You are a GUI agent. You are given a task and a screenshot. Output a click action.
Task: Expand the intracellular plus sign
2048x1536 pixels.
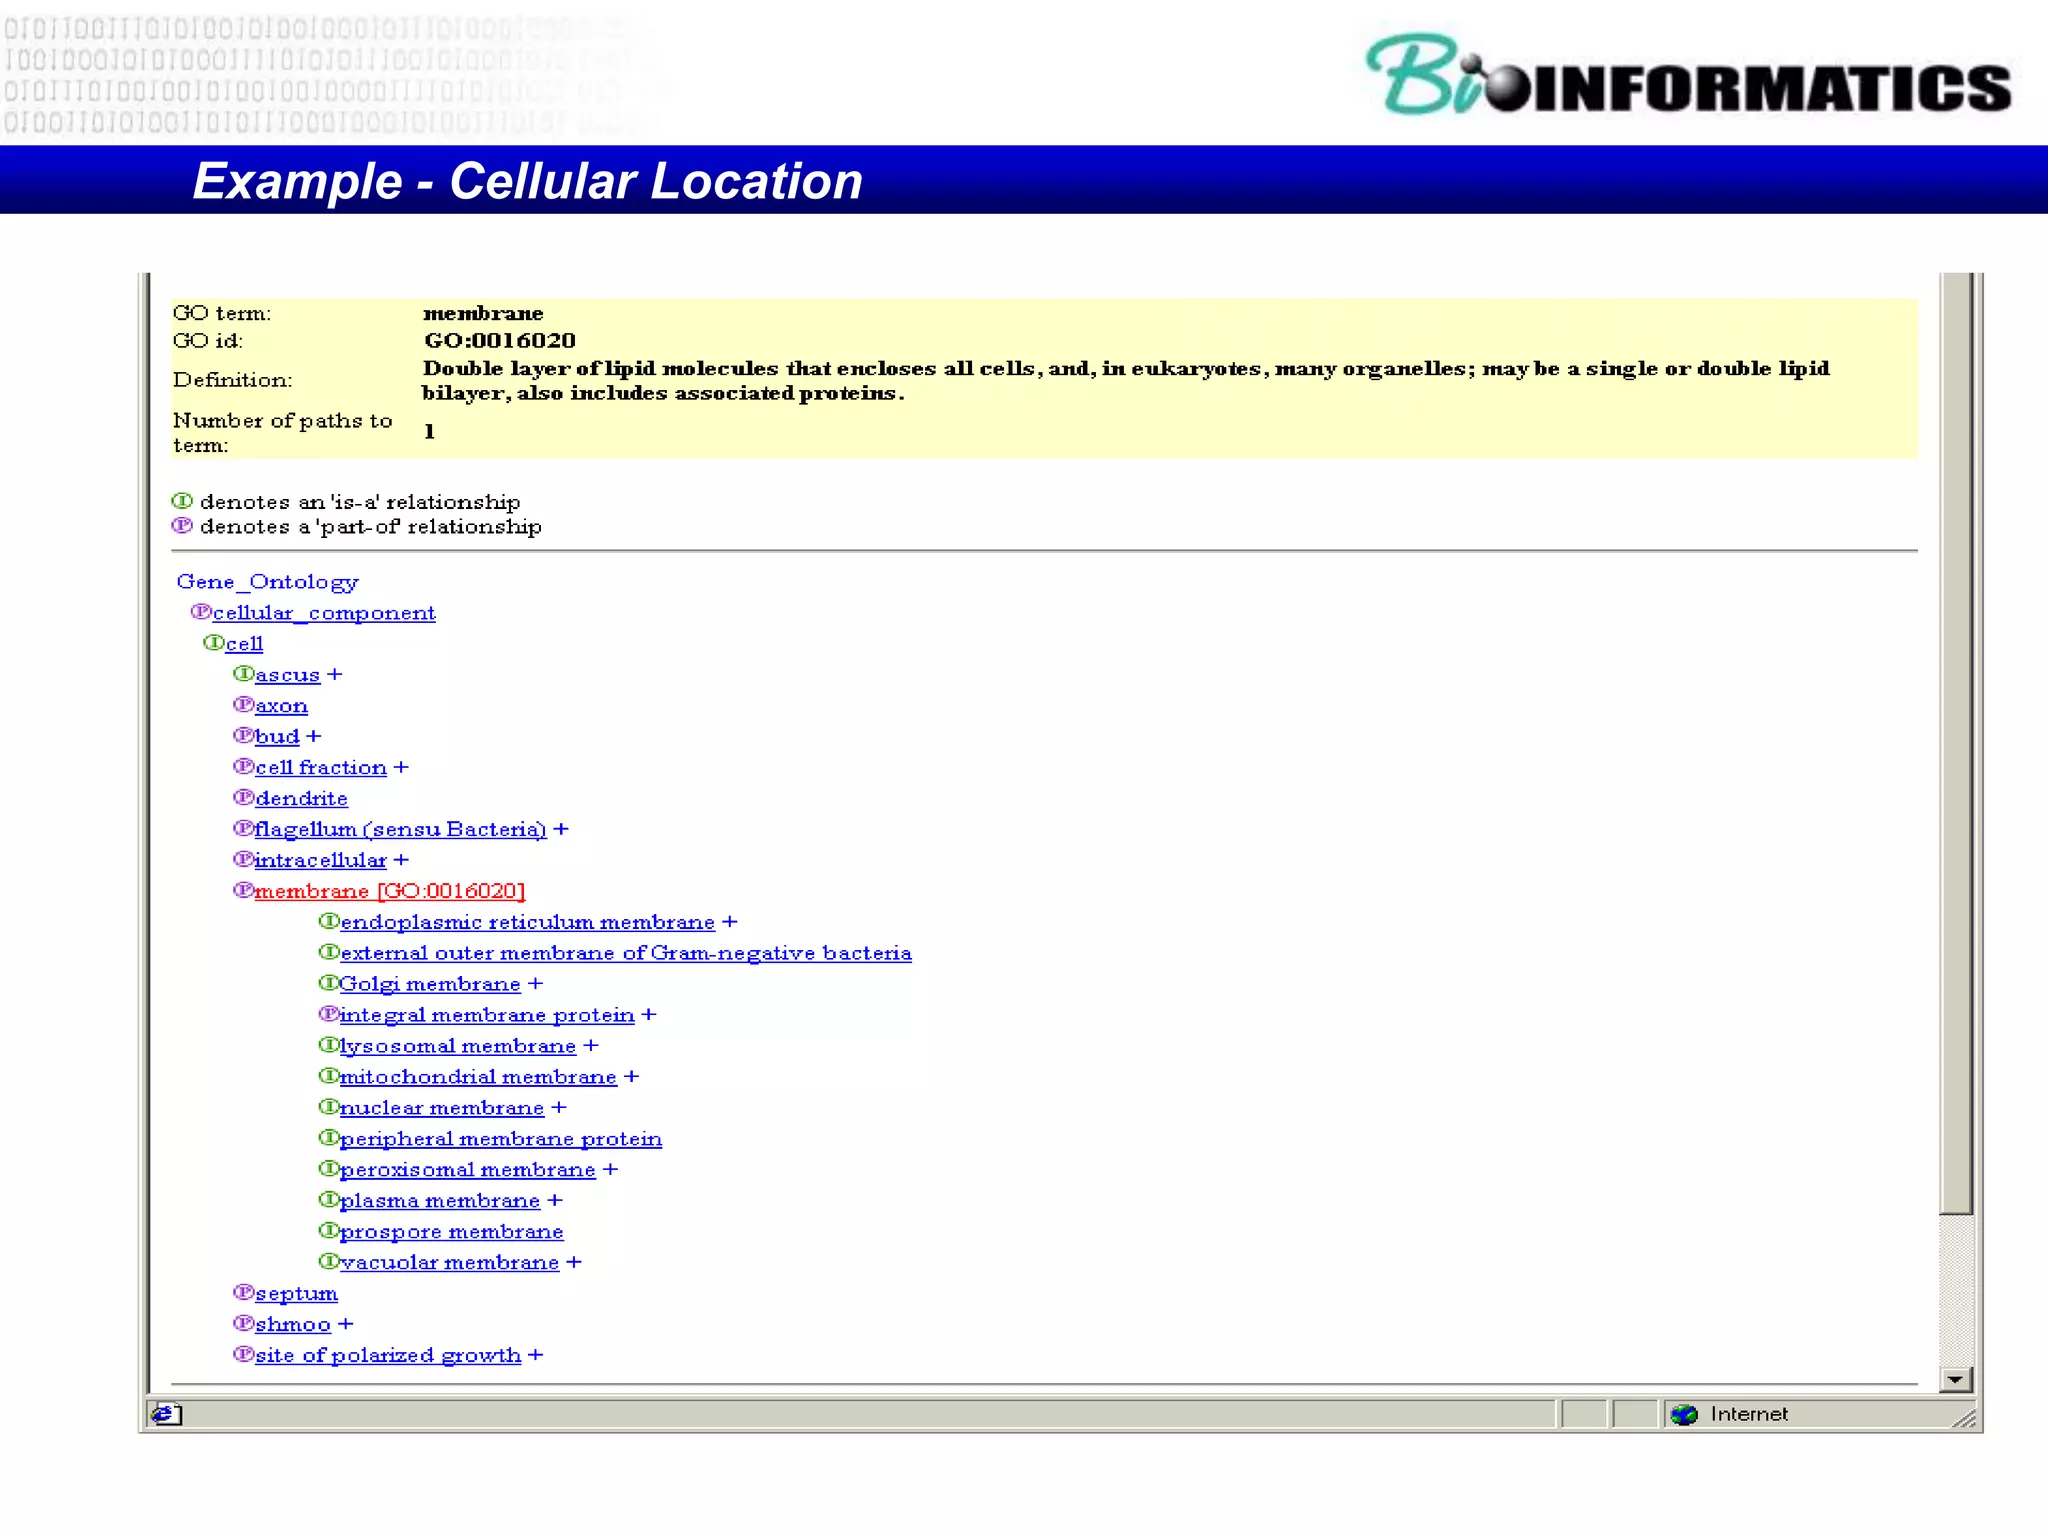[401, 861]
